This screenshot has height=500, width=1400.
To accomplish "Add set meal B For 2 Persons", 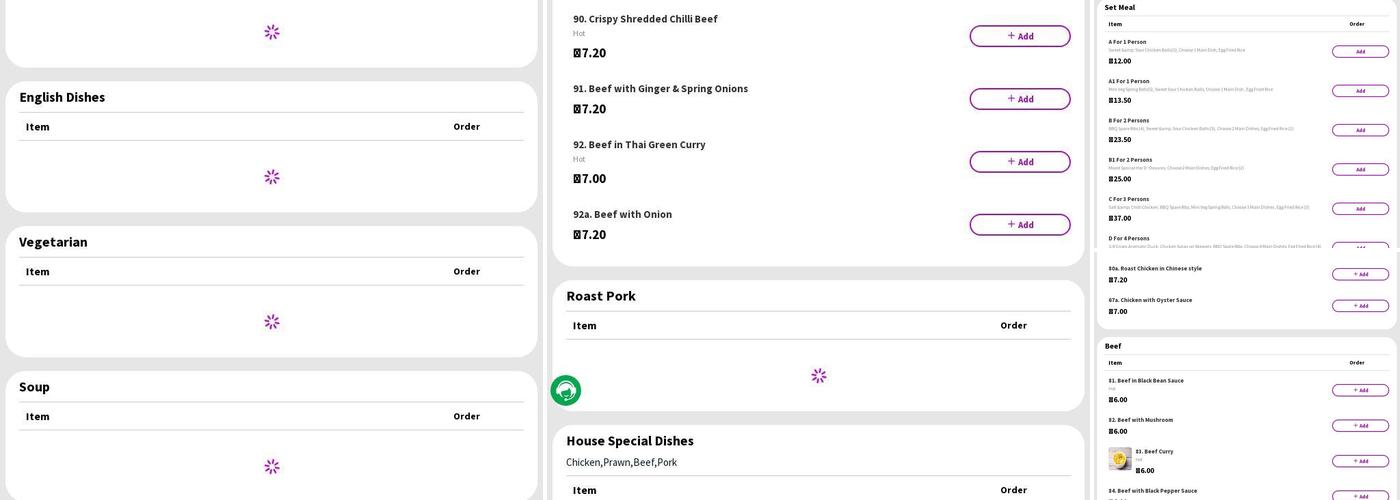I will (x=1360, y=130).
